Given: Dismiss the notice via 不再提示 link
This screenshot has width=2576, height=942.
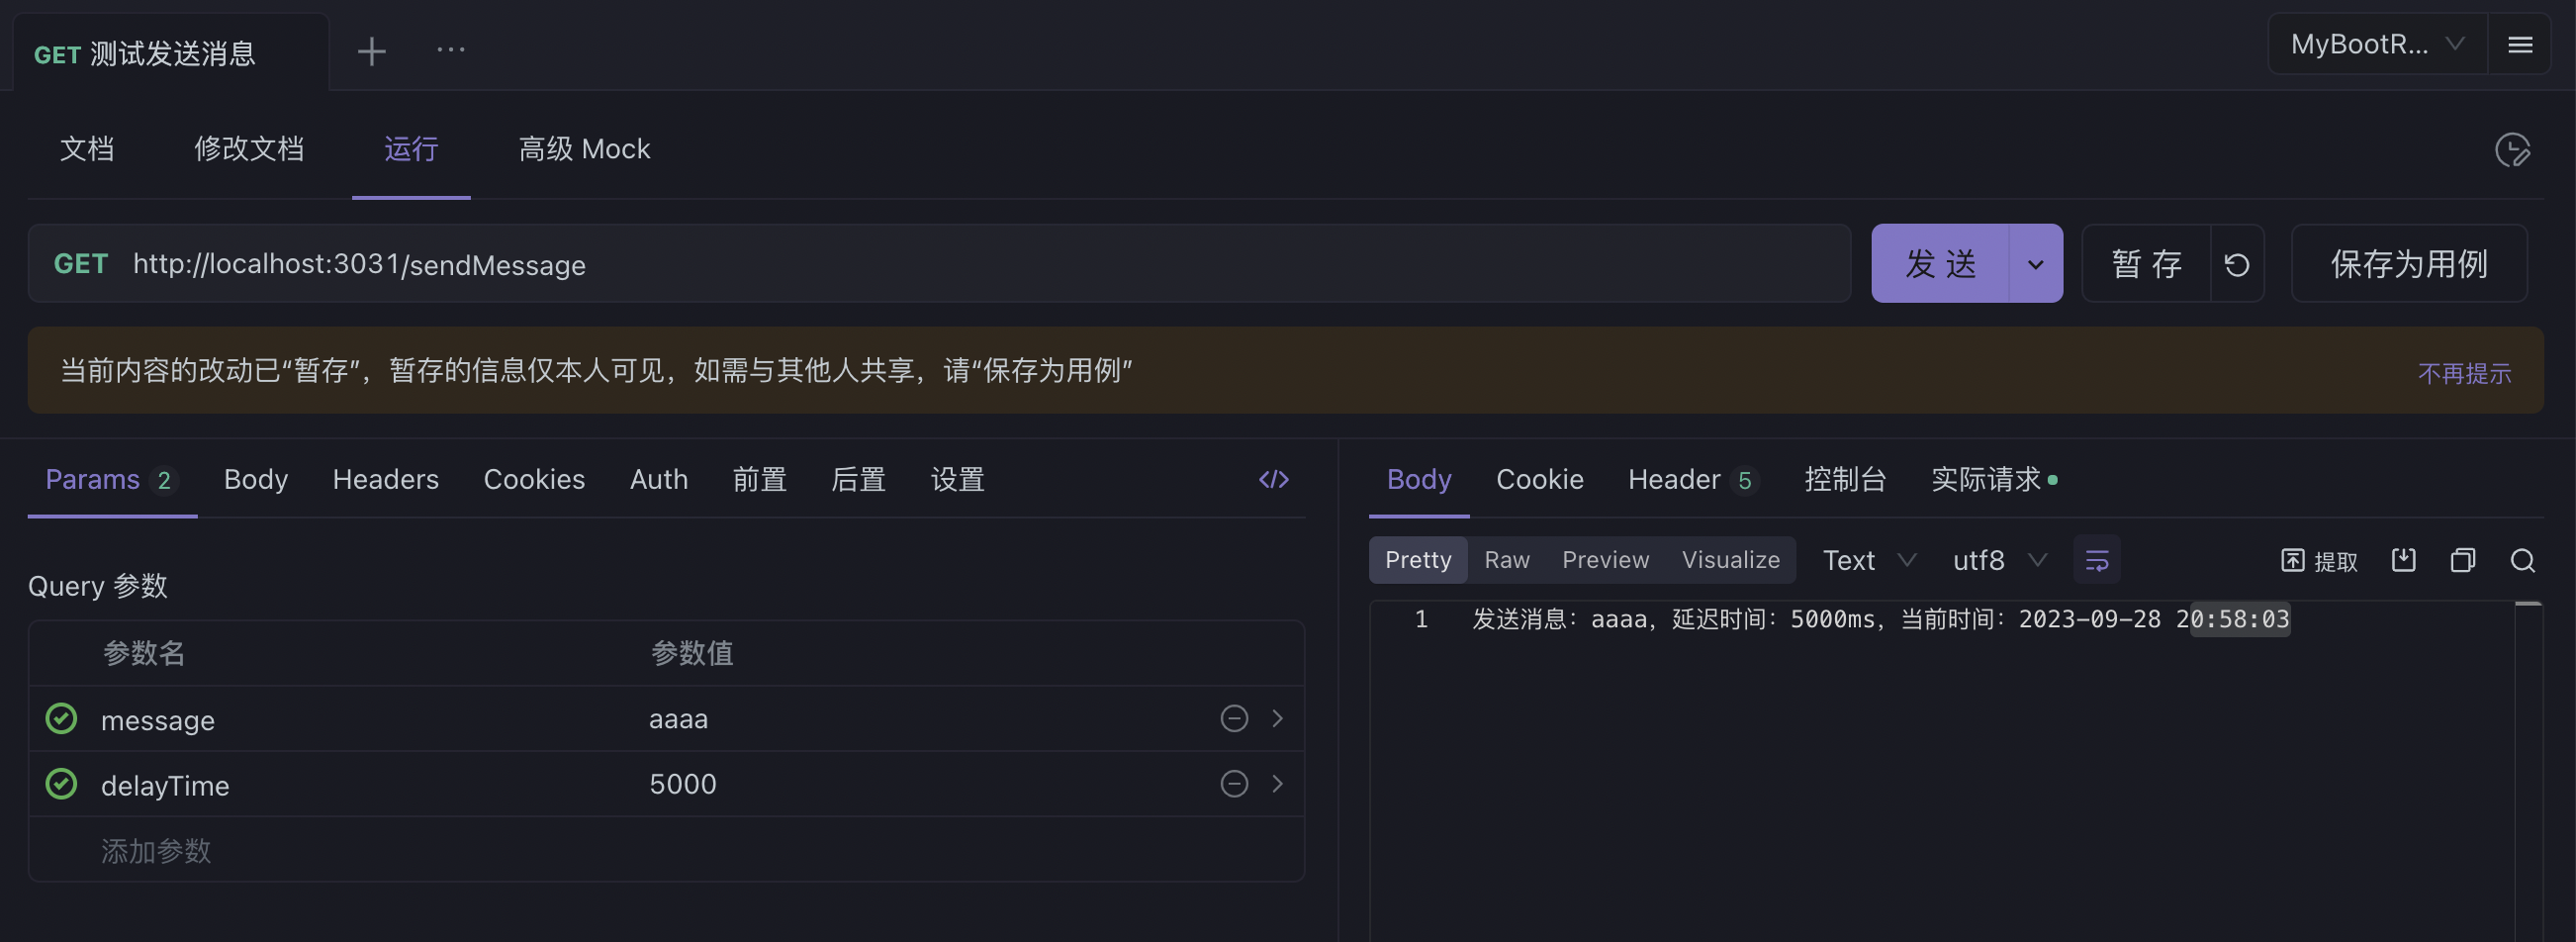Looking at the screenshot, I should tap(2464, 372).
